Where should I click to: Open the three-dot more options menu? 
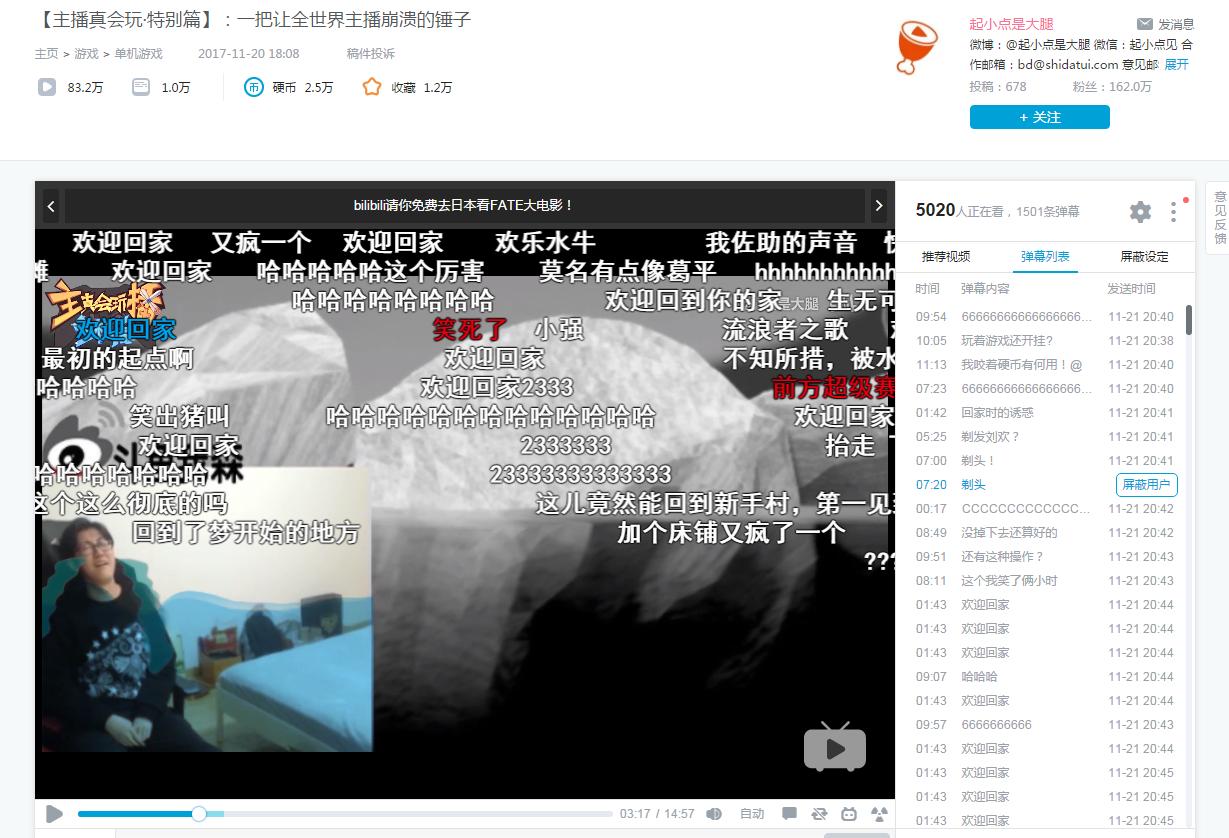coord(1173,211)
